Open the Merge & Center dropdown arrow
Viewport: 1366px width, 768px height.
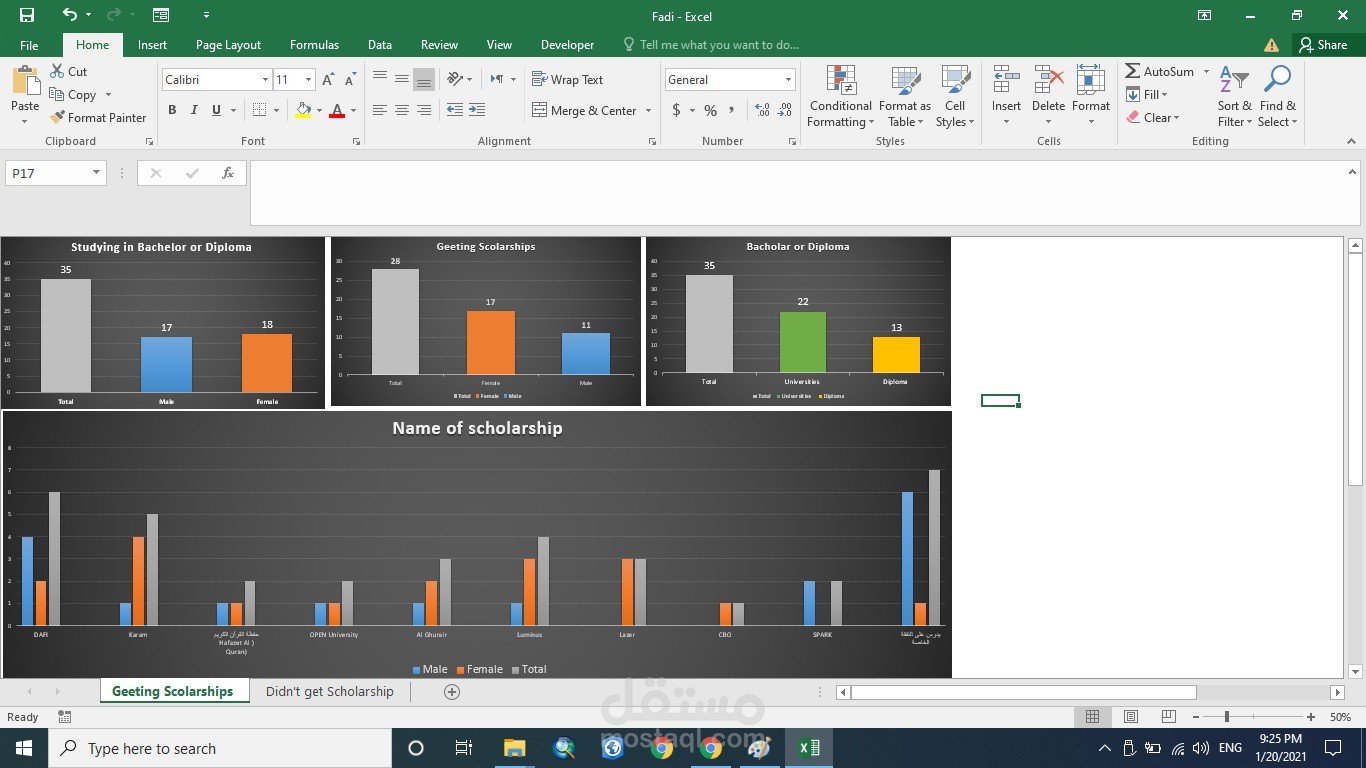648,111
